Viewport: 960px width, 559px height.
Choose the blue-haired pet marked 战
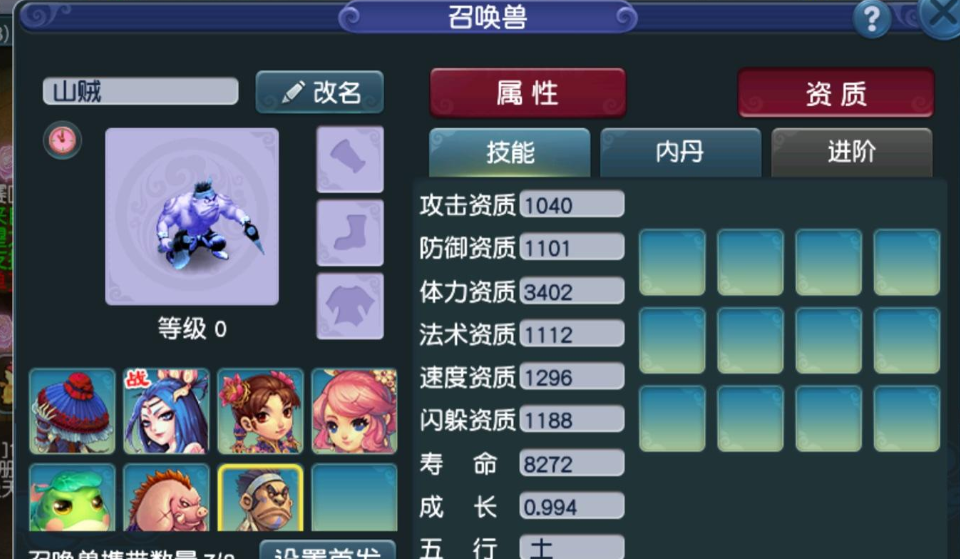click(x=166, y=411)
